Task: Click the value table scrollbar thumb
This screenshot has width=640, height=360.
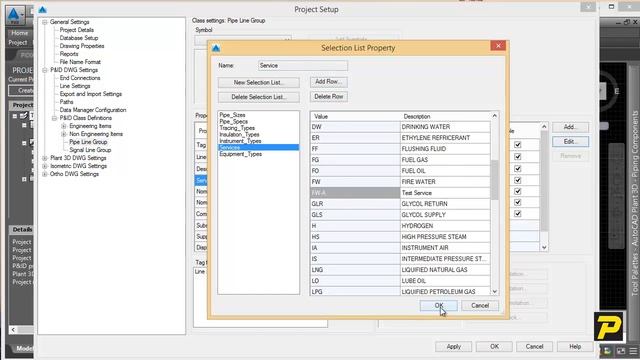Action: (495, 180)
